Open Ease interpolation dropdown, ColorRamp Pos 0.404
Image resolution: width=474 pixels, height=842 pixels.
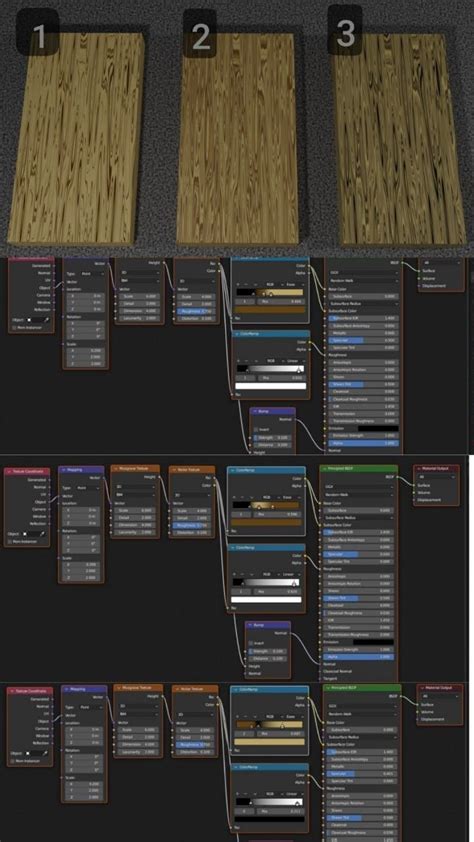tap(294, 285)
